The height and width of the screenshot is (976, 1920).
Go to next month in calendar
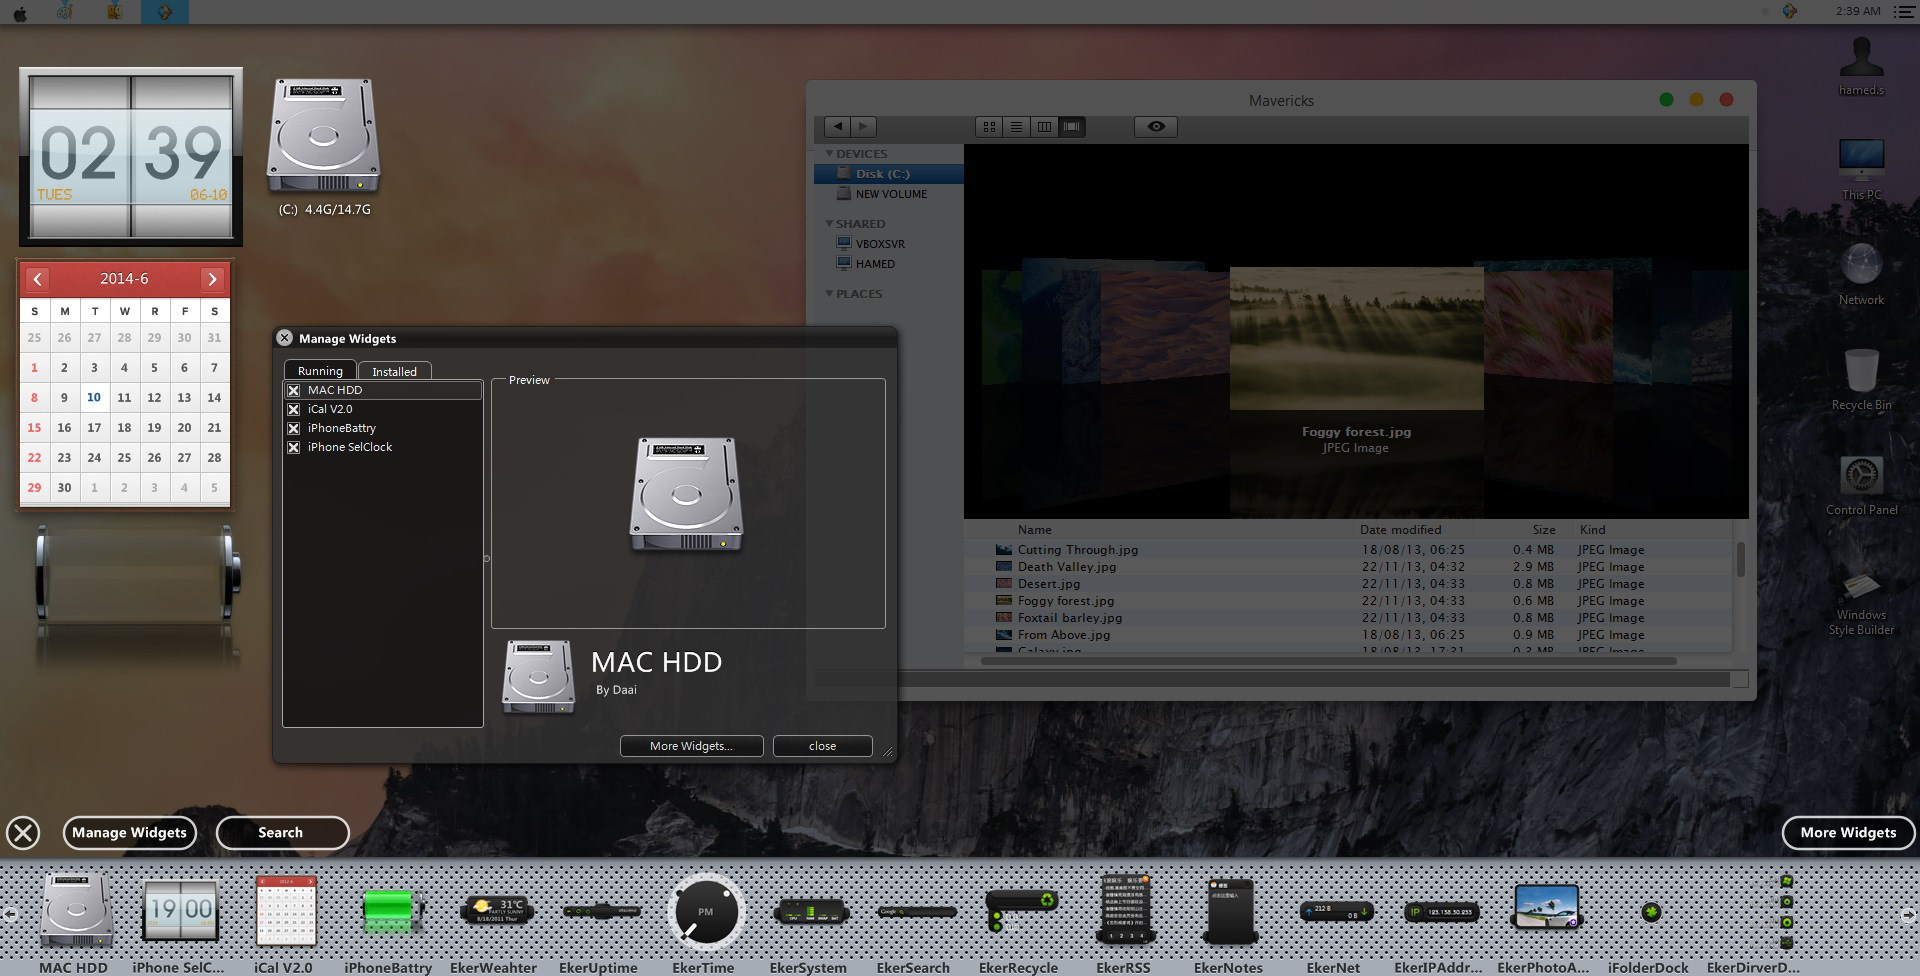pos(212,279)
